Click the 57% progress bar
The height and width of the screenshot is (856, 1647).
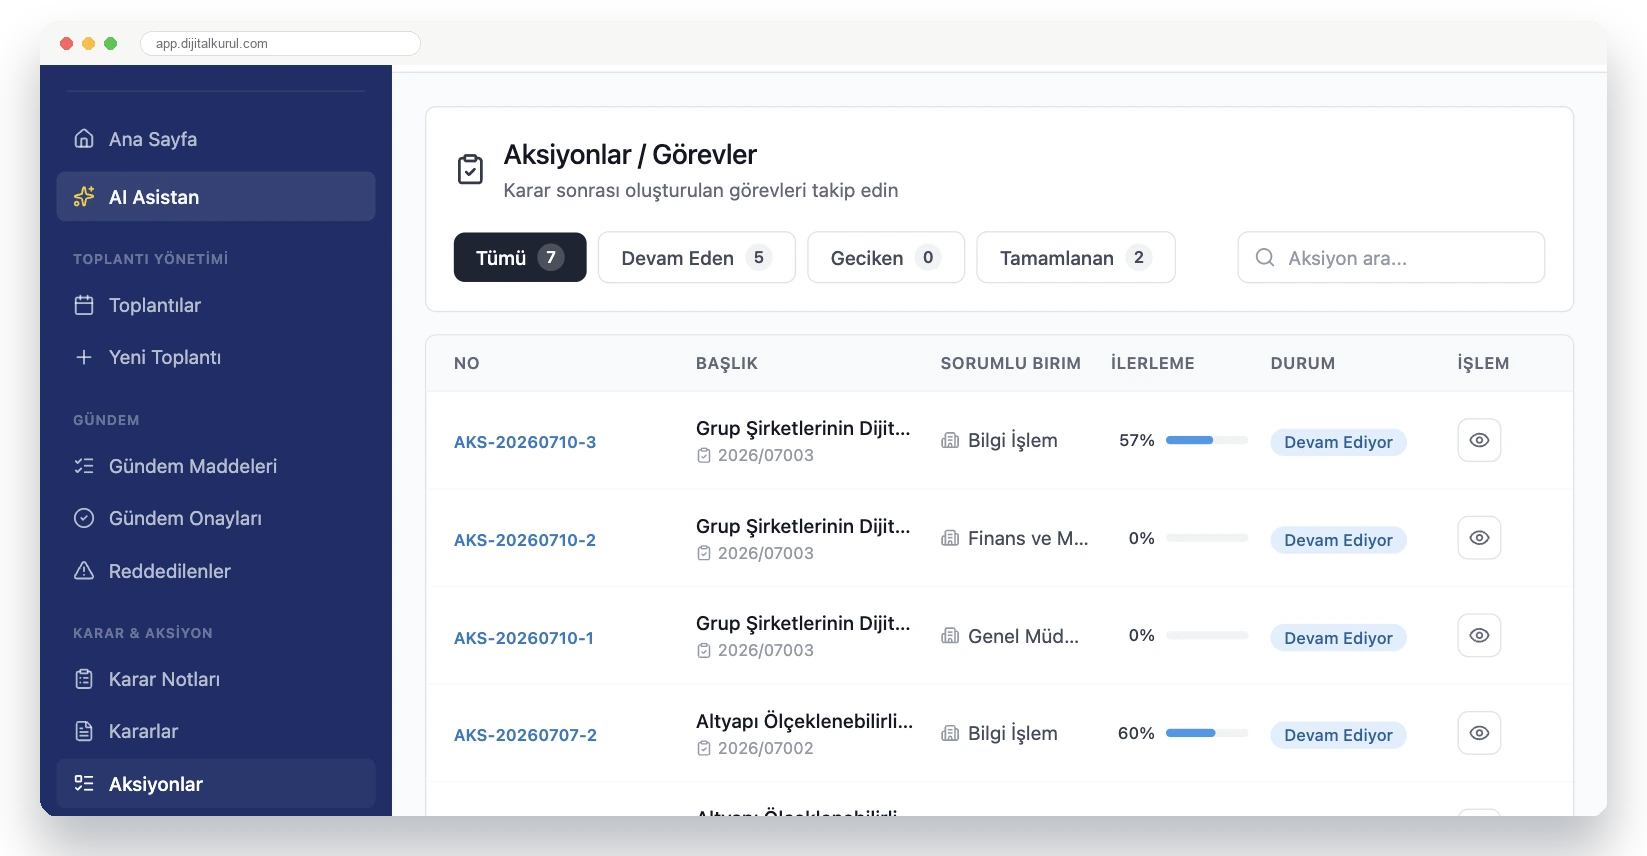1207,440
